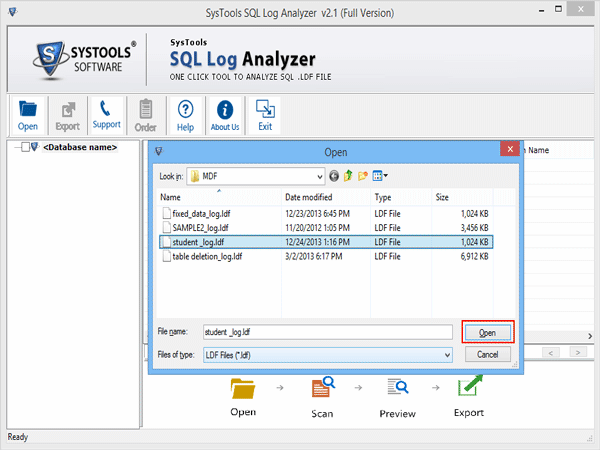Image resolution: width=600 pixels, height=450 pixels.
Task: Click the fixed_data_log.ldf file icon
Action: pyautogui.click(x=166, y=213)
